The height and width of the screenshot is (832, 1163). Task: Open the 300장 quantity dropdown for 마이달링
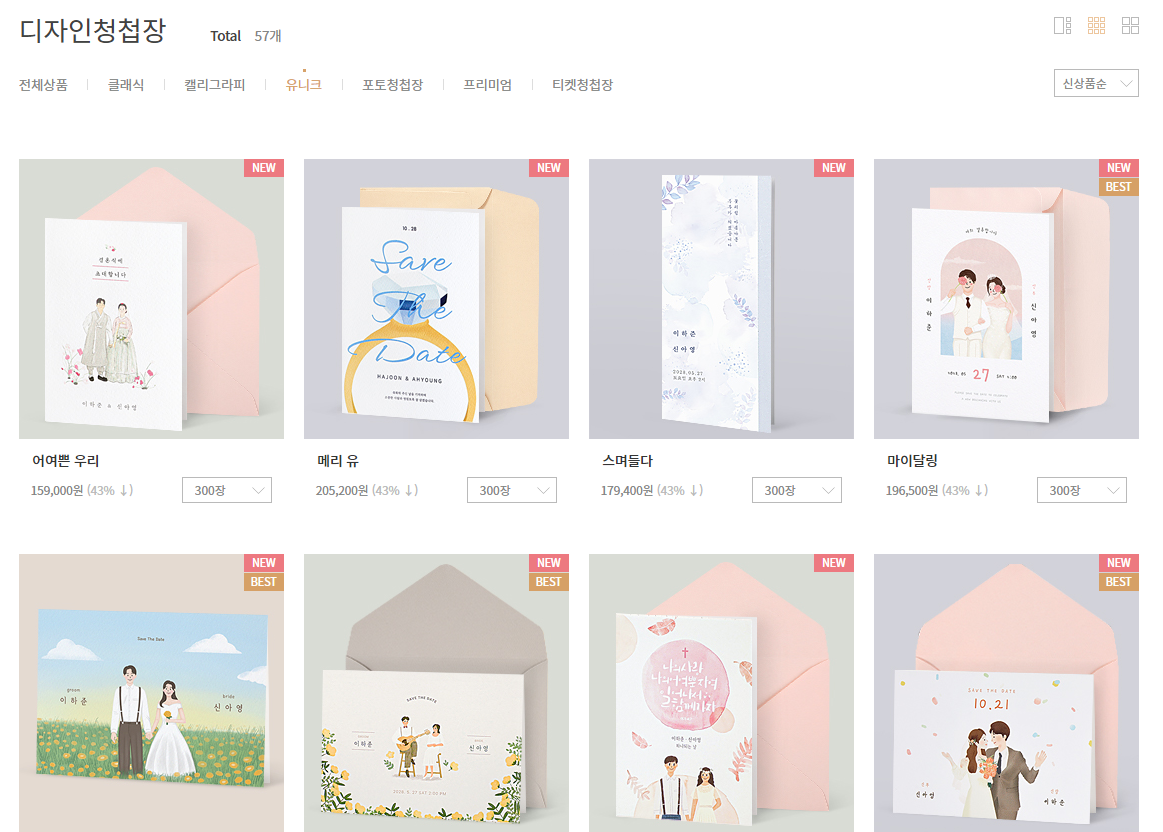(1081, 490)
